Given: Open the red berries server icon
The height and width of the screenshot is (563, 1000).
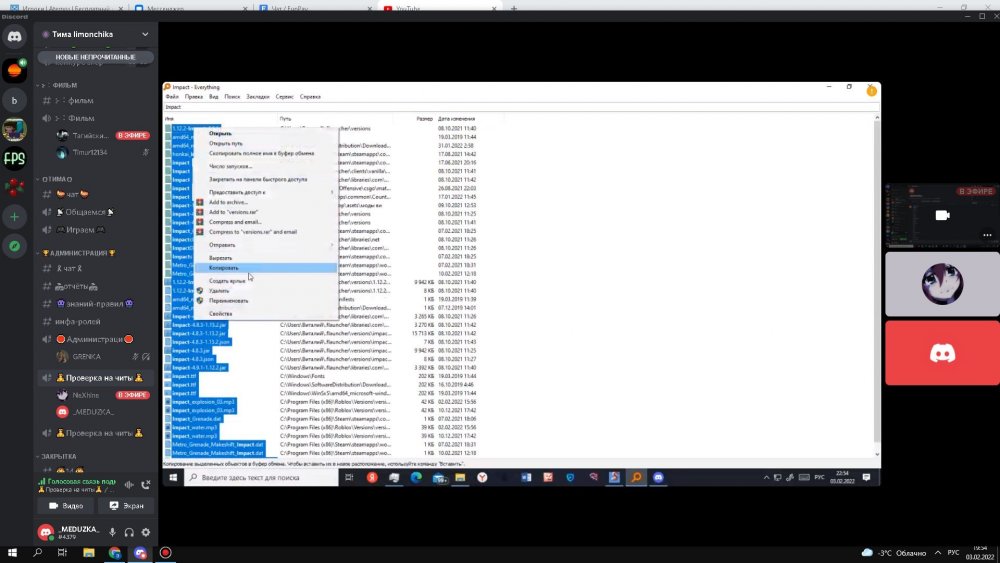Looking at the screenshot, I should (14, 187).
